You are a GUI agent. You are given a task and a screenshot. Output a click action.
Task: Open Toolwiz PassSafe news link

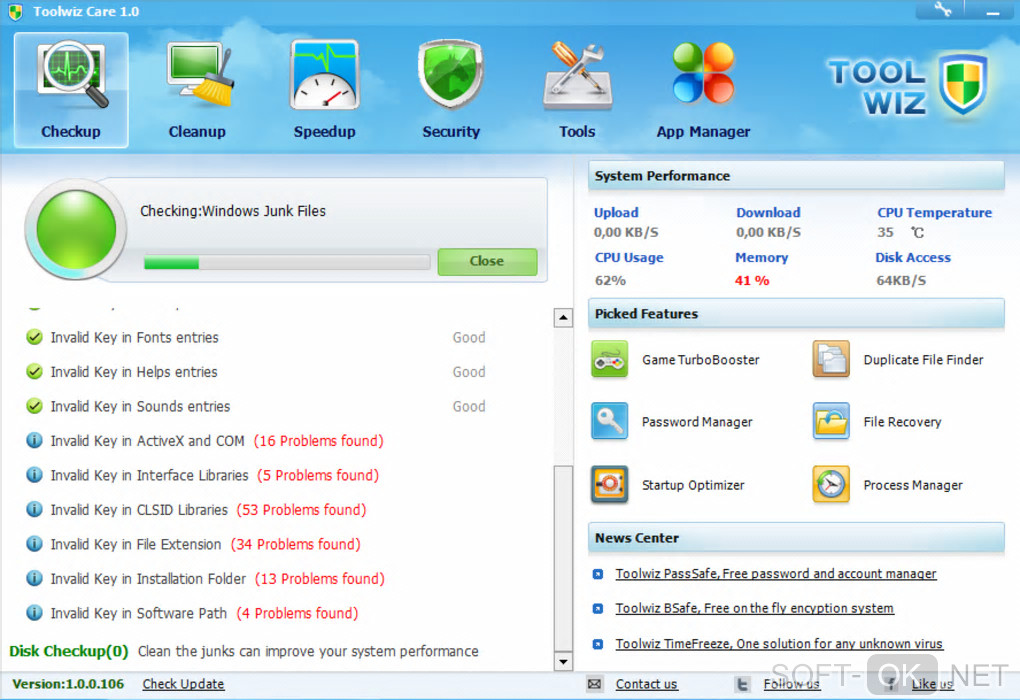click(x=776, y=574)
